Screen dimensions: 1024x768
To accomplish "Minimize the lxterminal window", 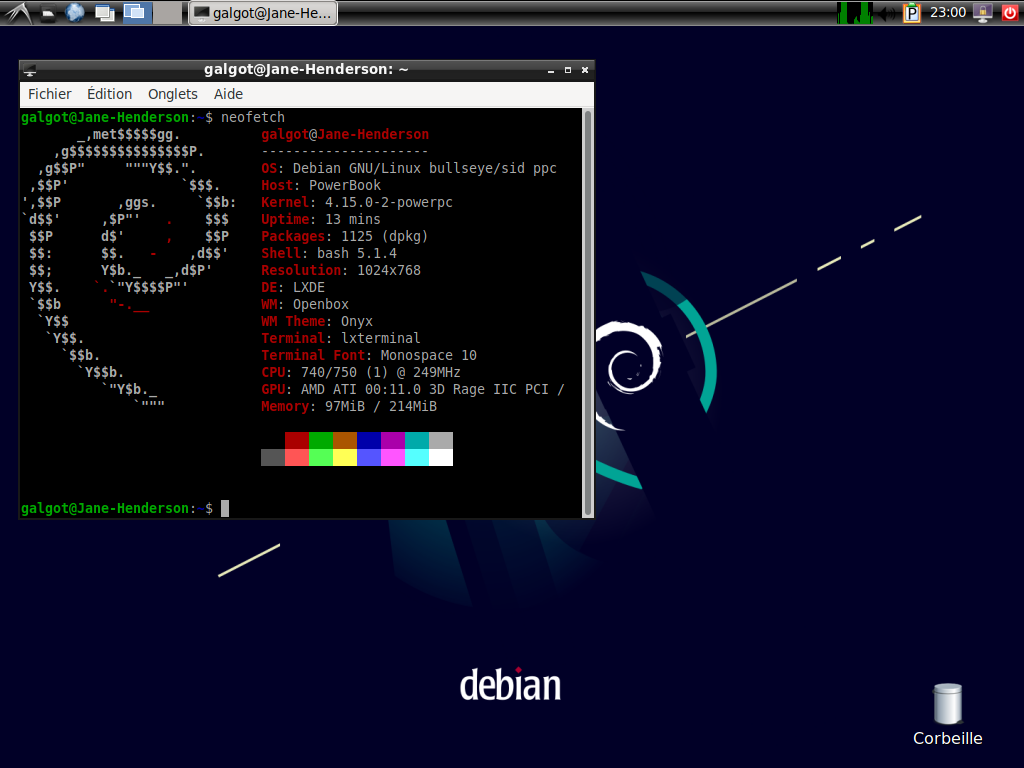I will tap(551, 70).
